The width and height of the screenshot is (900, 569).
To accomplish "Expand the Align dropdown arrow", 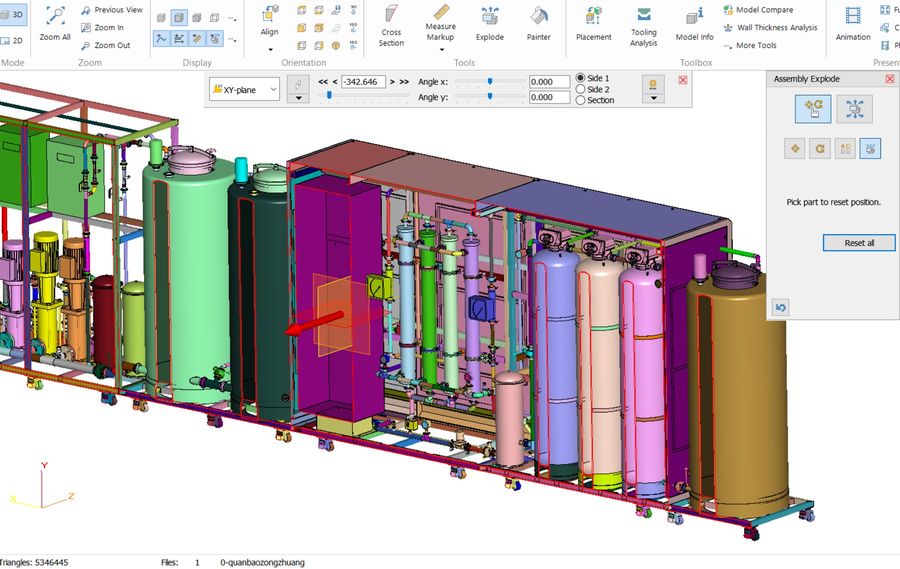I will [270, 50].
